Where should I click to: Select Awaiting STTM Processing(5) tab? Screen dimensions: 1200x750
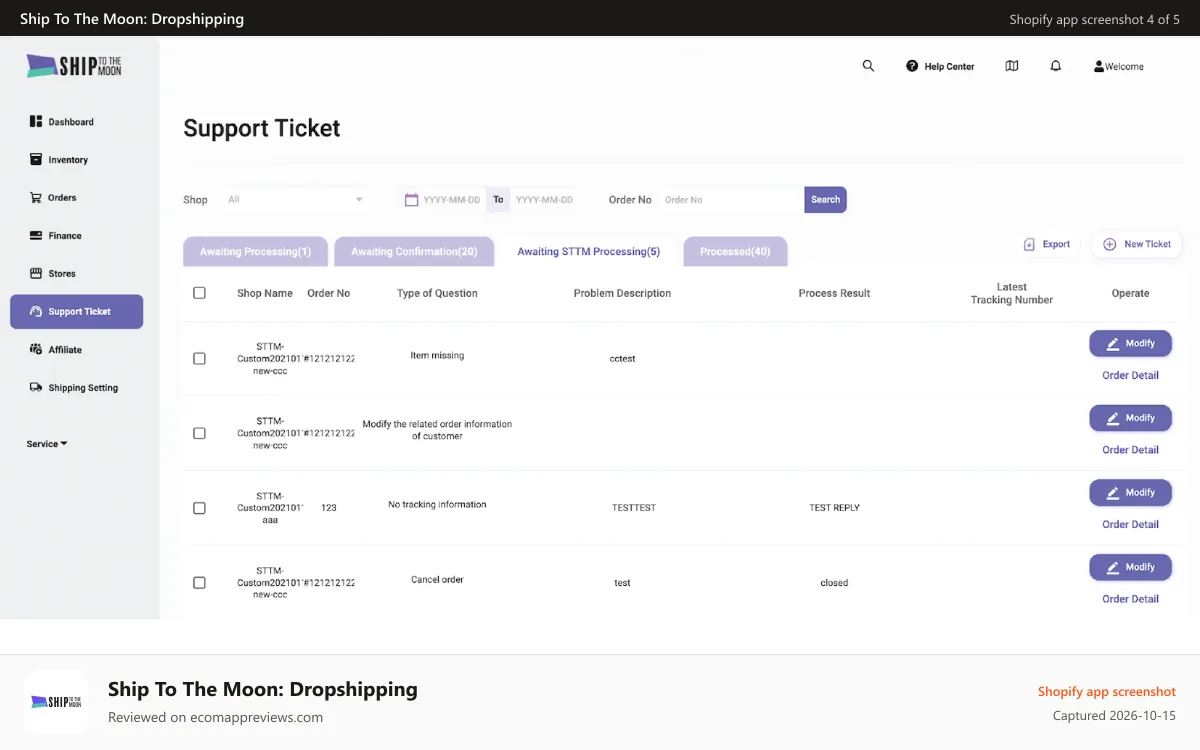[x=588, y=251]
